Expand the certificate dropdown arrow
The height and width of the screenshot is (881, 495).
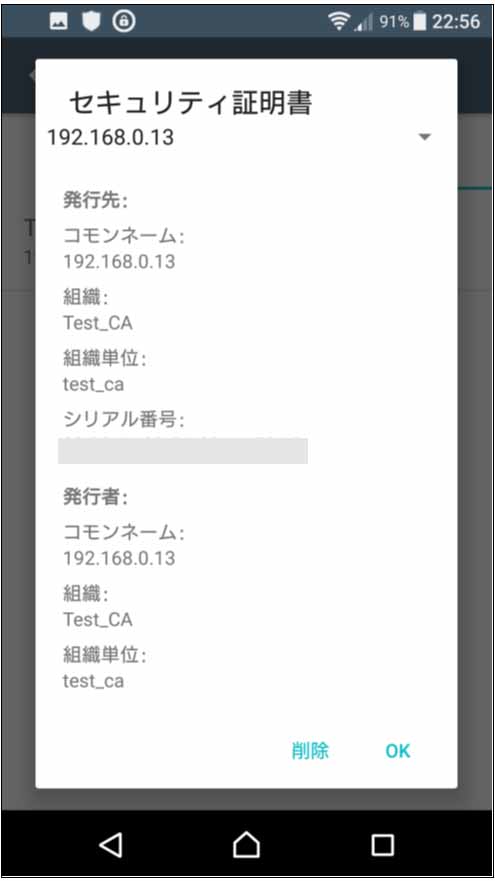[425, 137]
